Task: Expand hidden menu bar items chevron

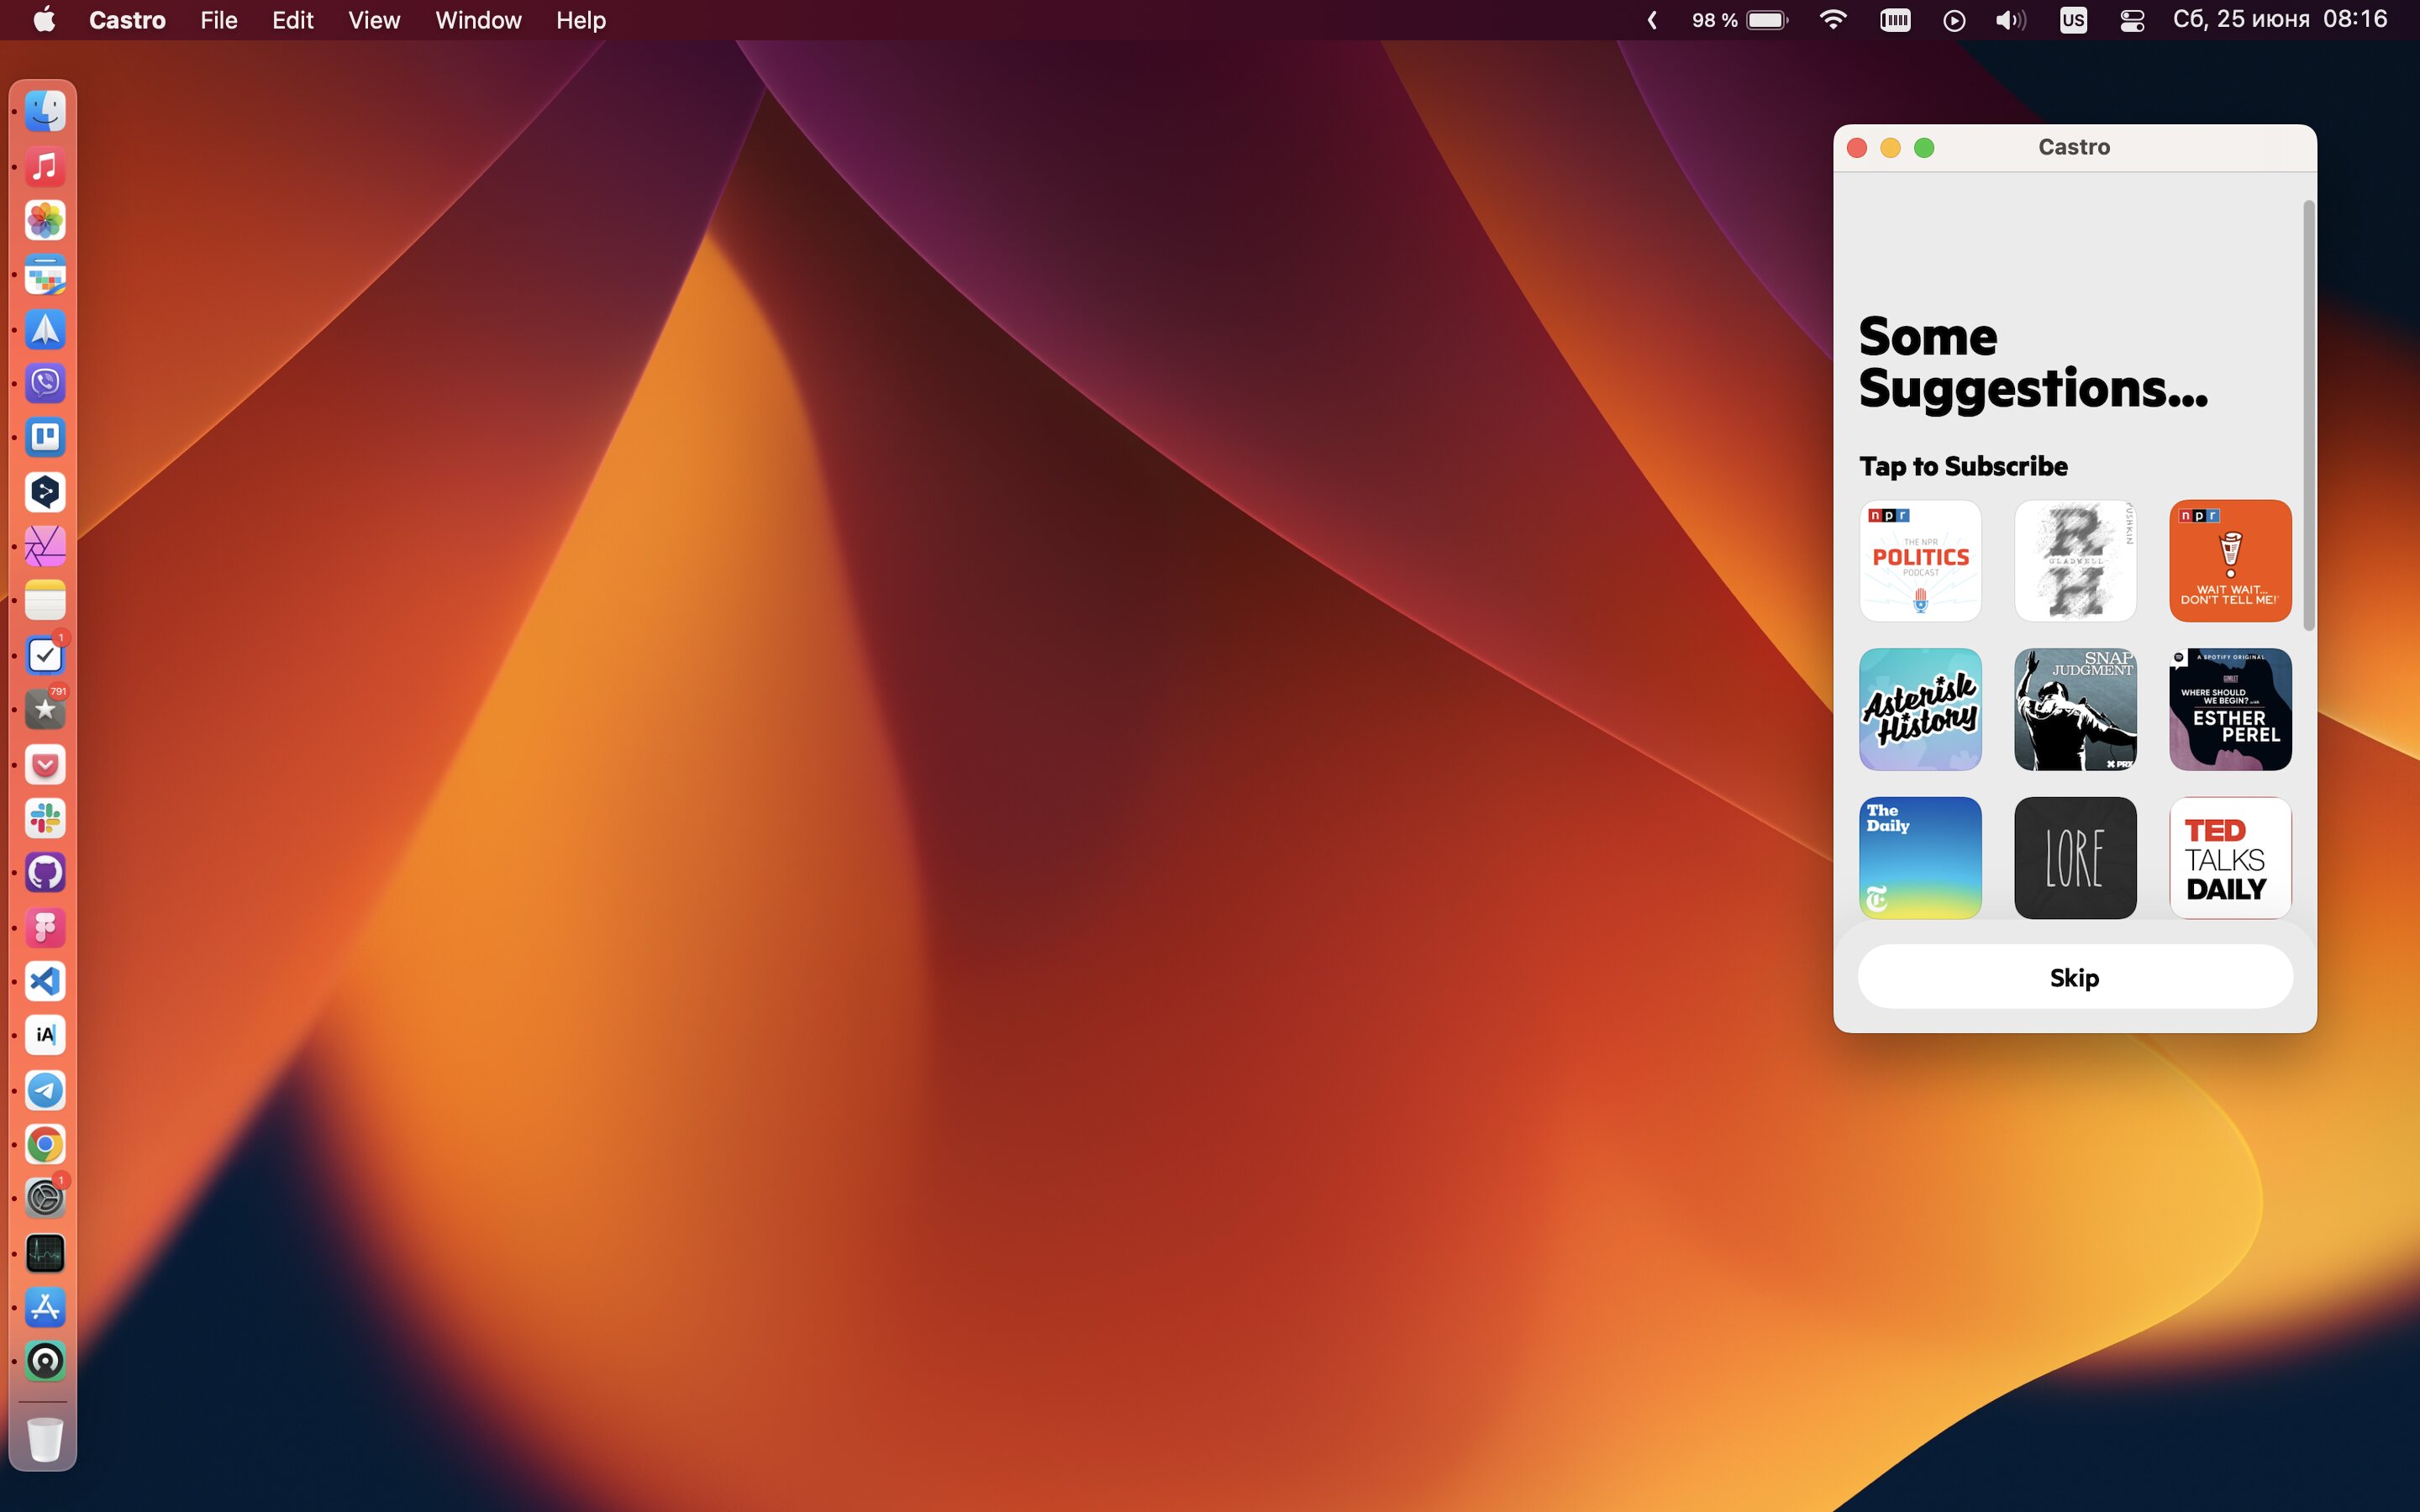Action: pos(1652,20)
